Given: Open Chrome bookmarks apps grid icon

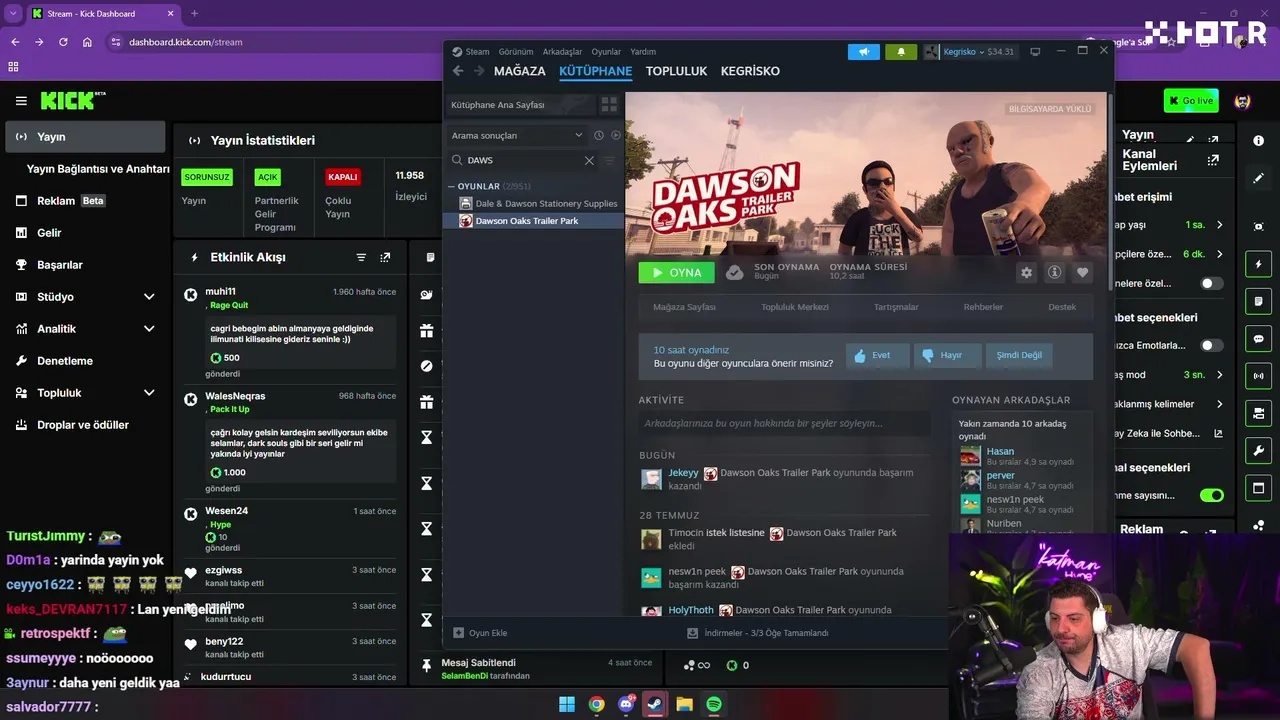Looking at the screenshot, I should click(13, 67).
